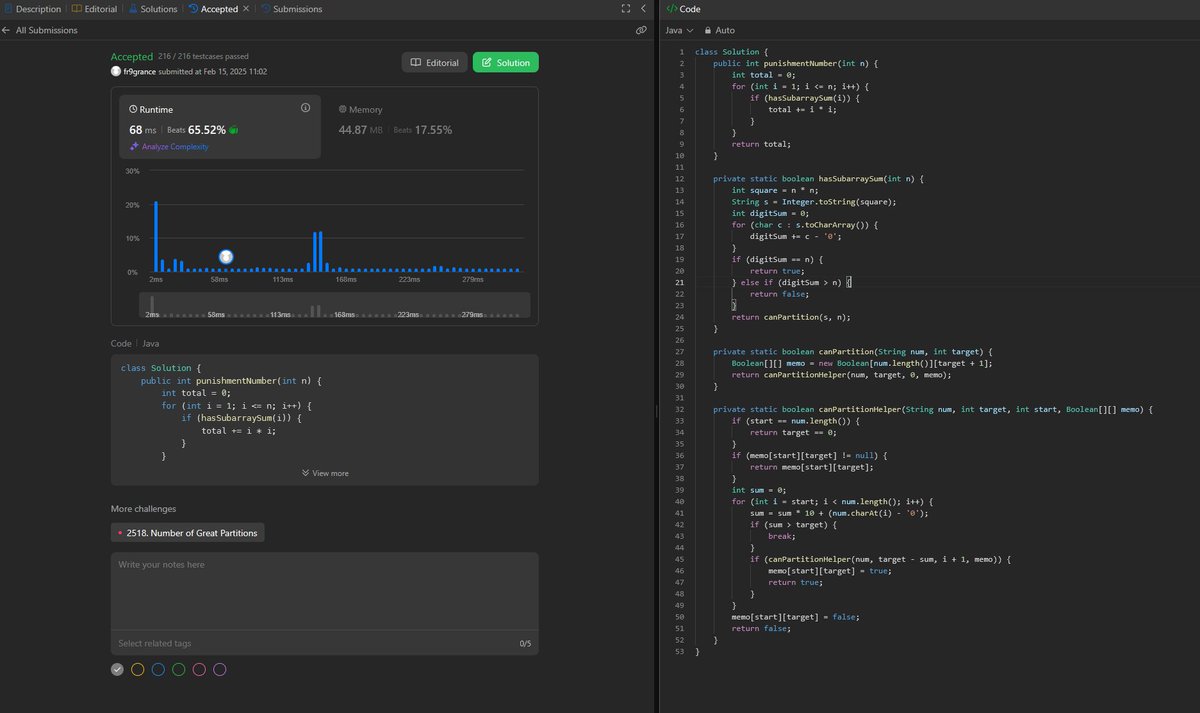Viewport: 1200px width, 713px height.
Task: Select the gray checkmark color tag
Action: [117, 669]
